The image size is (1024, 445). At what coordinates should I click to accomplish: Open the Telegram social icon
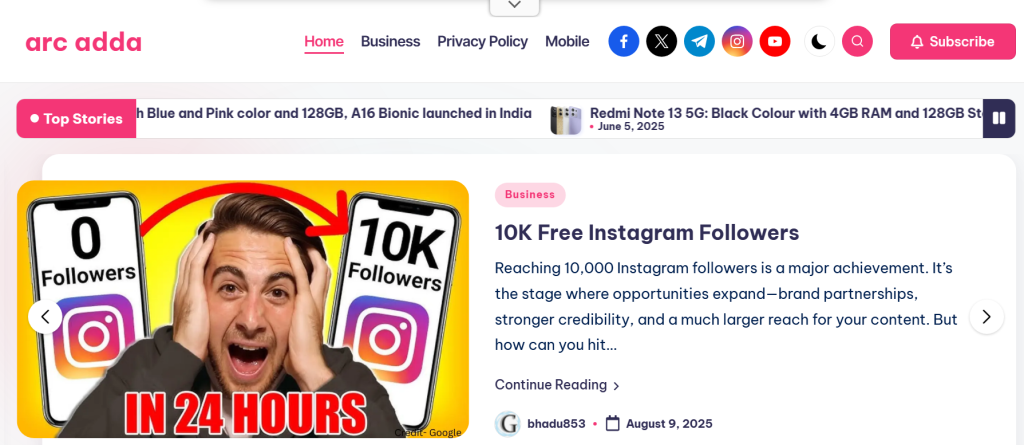(x=699, y=42)
